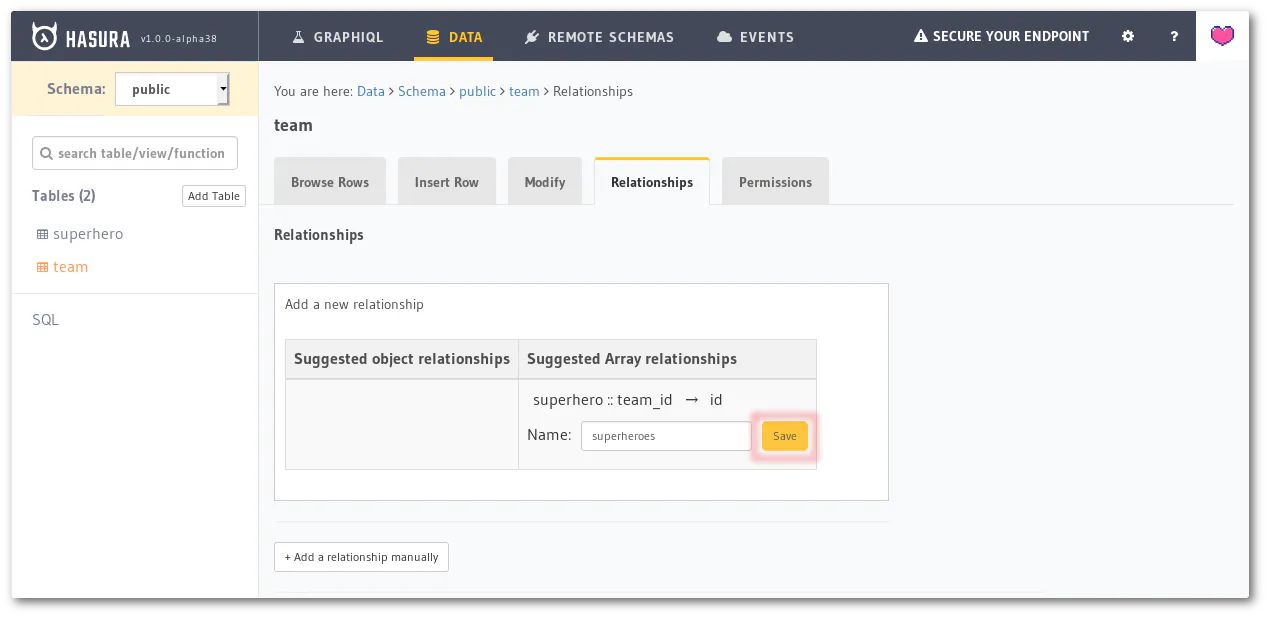Click Add a relationship manually button
The image size is (1268, 617).
[x=361, y=557]
